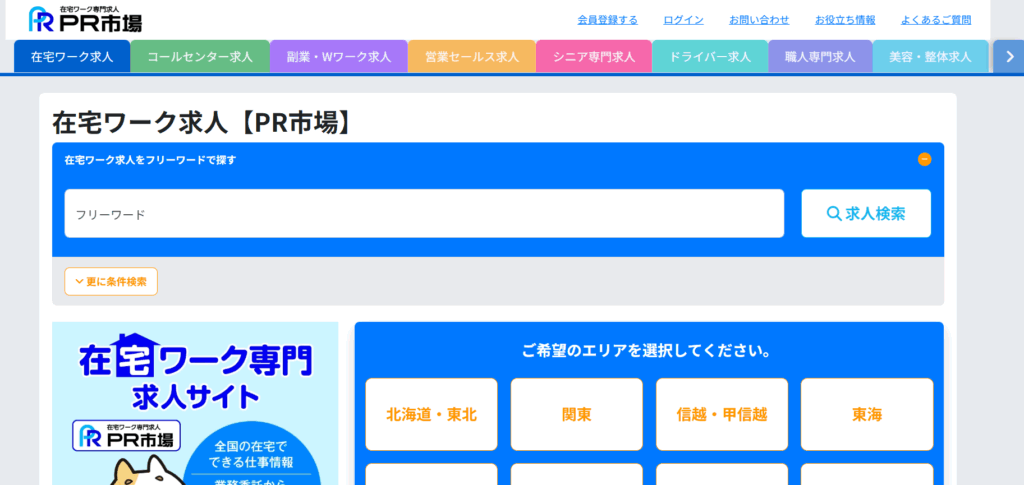Select the 関東 area button
This screenshot has height=485, width=1024.
pyautogui.click(x=577, y=414)
